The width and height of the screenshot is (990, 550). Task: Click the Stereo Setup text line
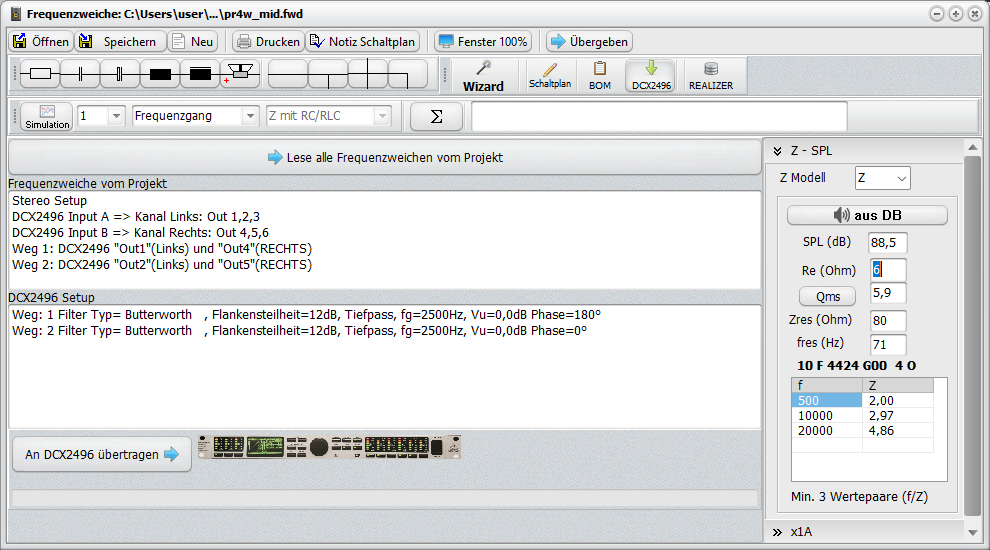49,201
